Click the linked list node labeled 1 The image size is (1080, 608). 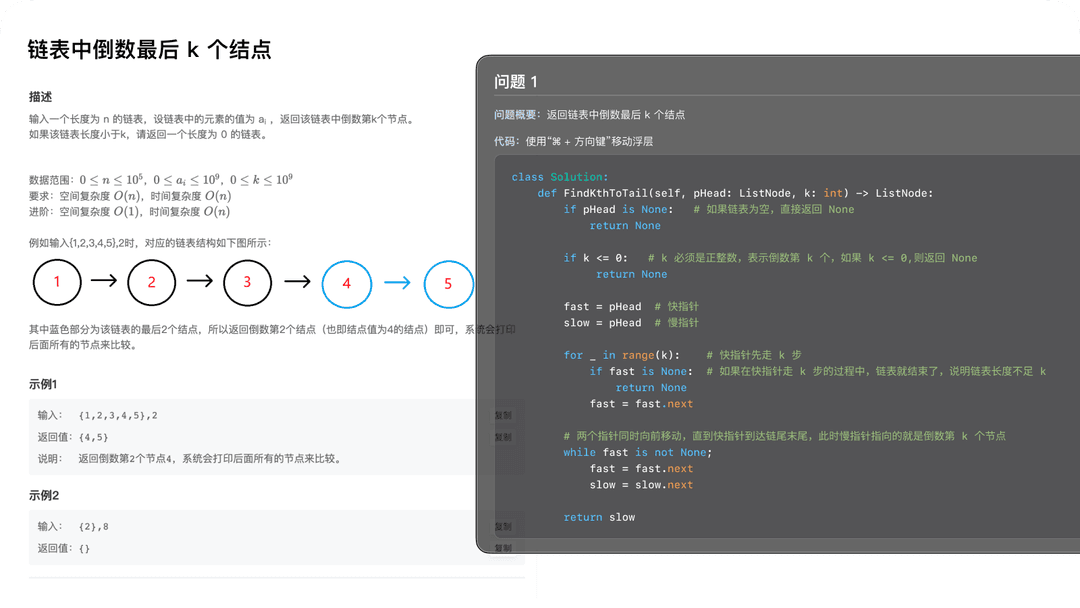57,282
